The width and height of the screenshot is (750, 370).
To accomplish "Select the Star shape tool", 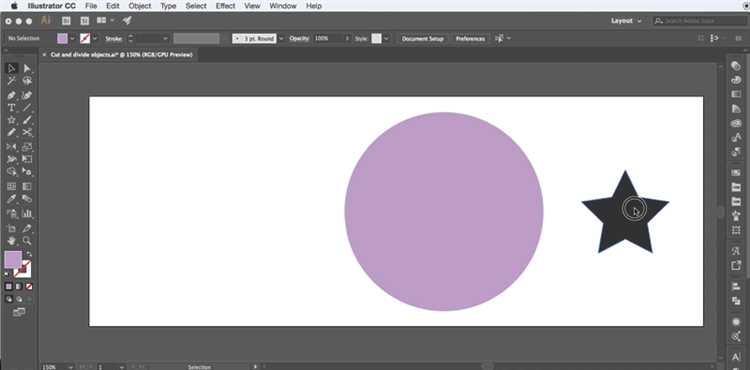I will pos(11,120).
